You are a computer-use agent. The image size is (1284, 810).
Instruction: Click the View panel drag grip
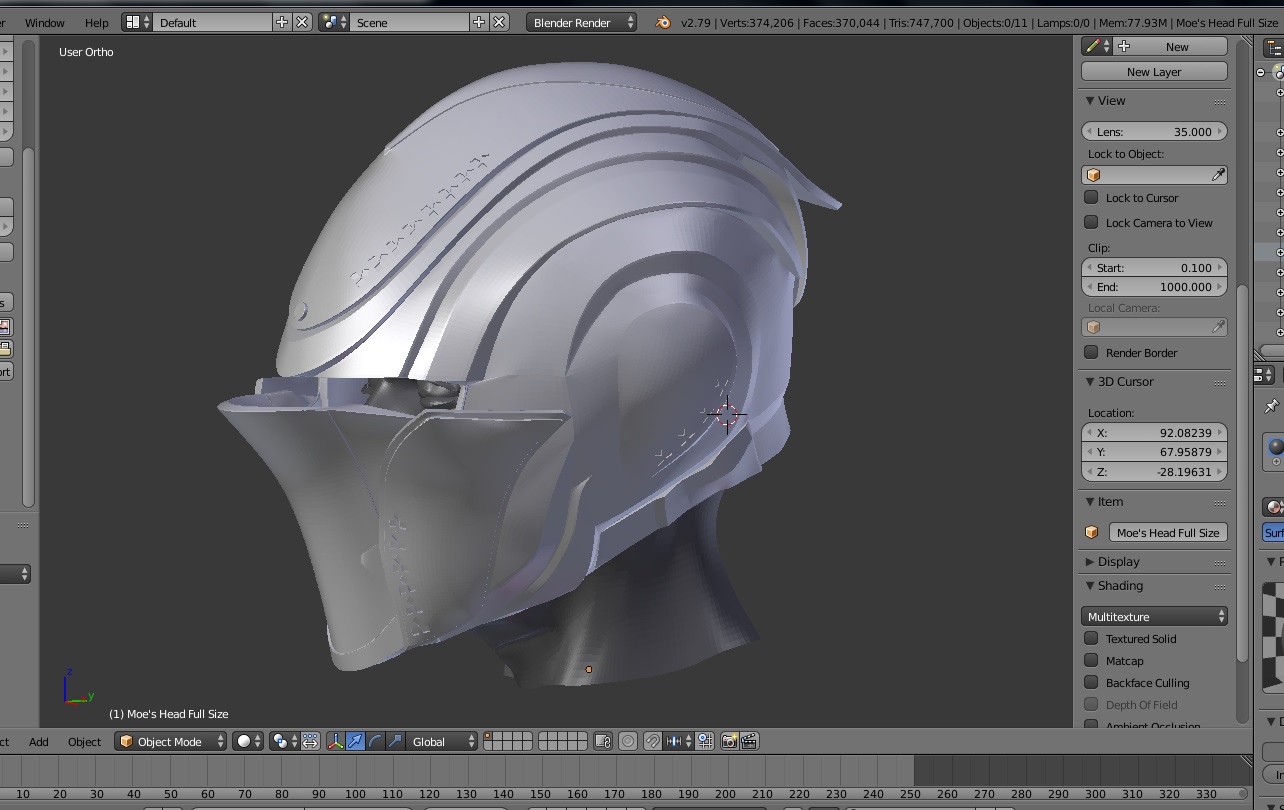tap(1220, 102)
